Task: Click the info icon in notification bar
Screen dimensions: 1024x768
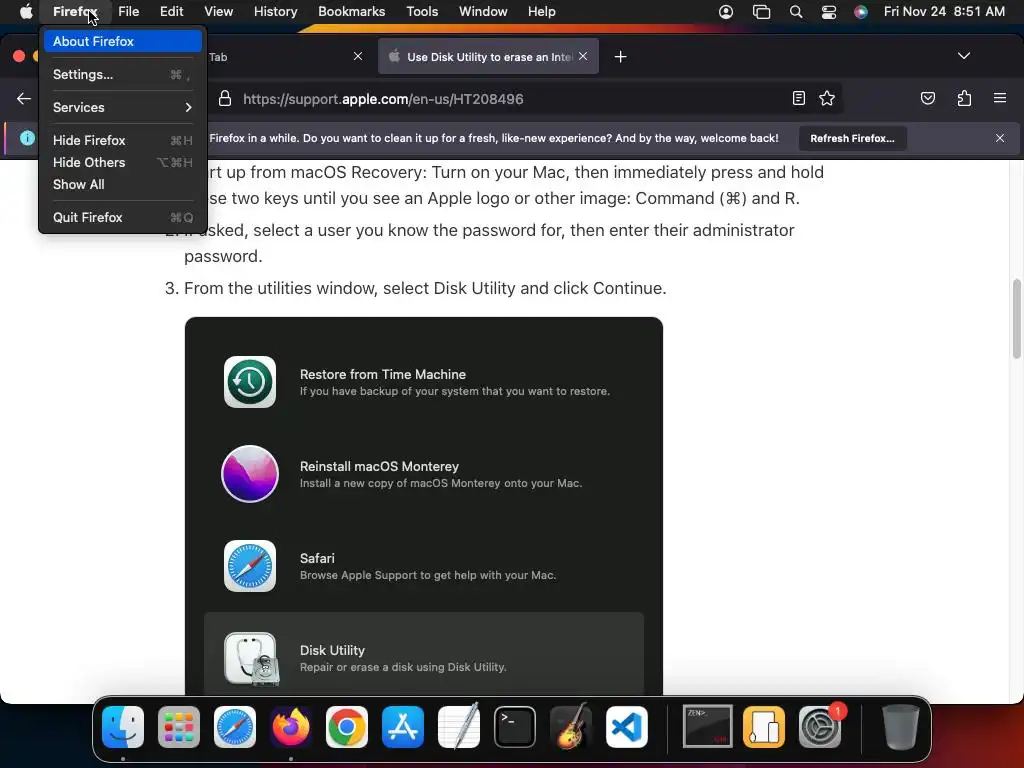Action: click(x=27, y=138)
